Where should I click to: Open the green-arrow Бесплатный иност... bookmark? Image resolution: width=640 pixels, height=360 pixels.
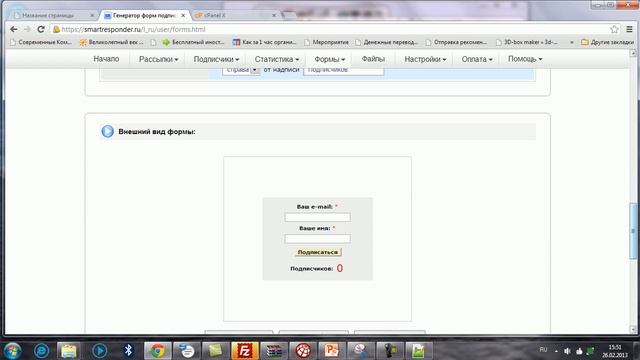pos(193,42)
